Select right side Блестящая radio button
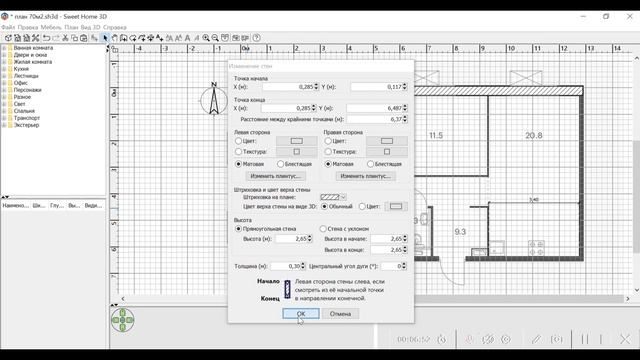This screenshot has height=360, width=640. coord(370,164)
